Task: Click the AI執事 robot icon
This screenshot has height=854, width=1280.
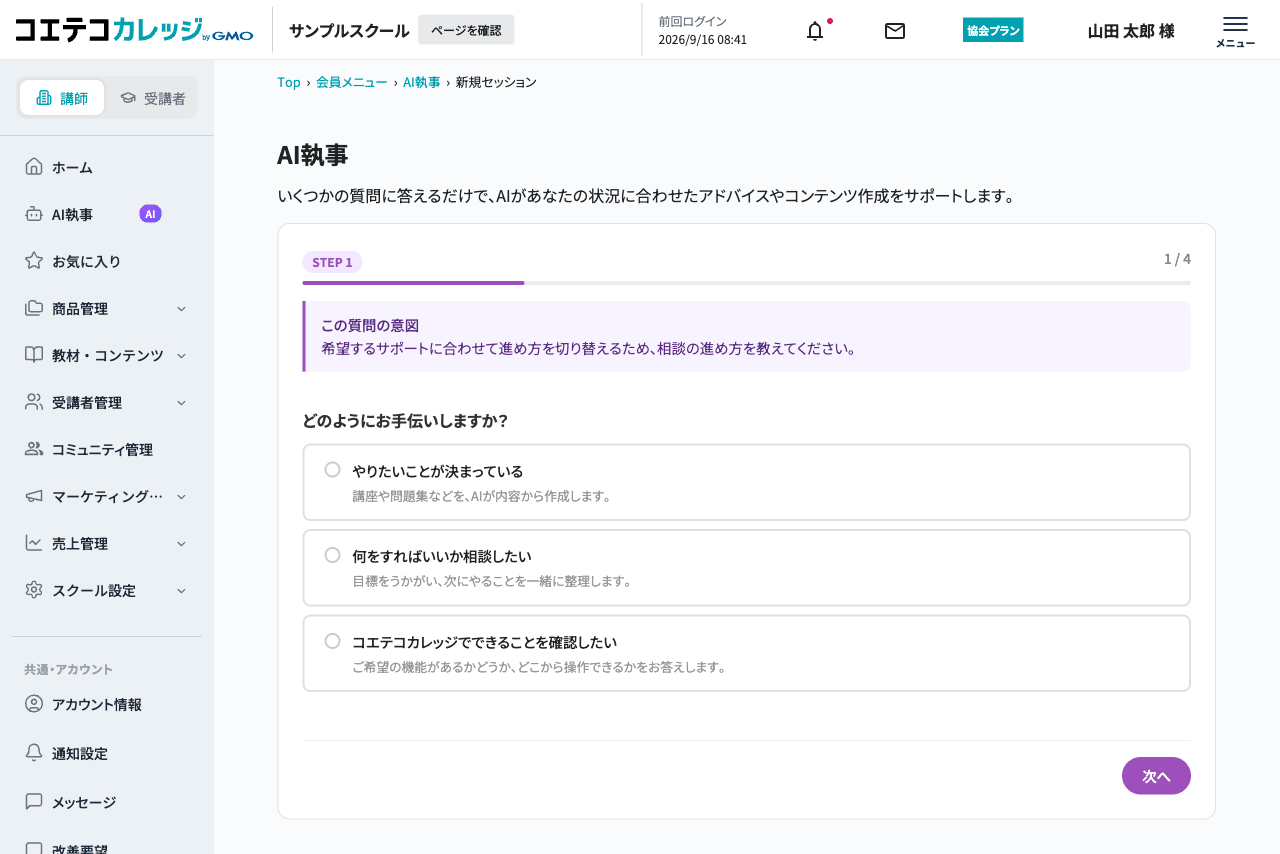Action: pyautogui.click(x=34, y=213)
